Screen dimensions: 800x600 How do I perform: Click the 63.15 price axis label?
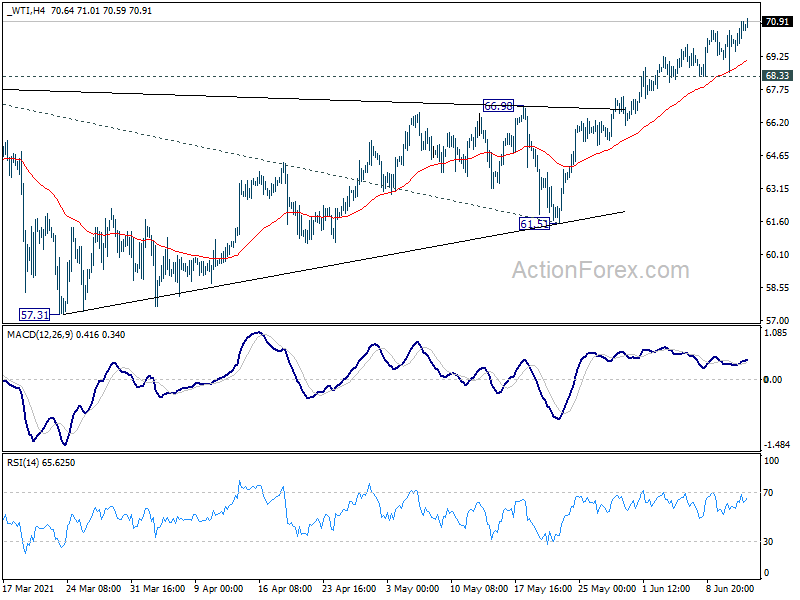(777, 189)
